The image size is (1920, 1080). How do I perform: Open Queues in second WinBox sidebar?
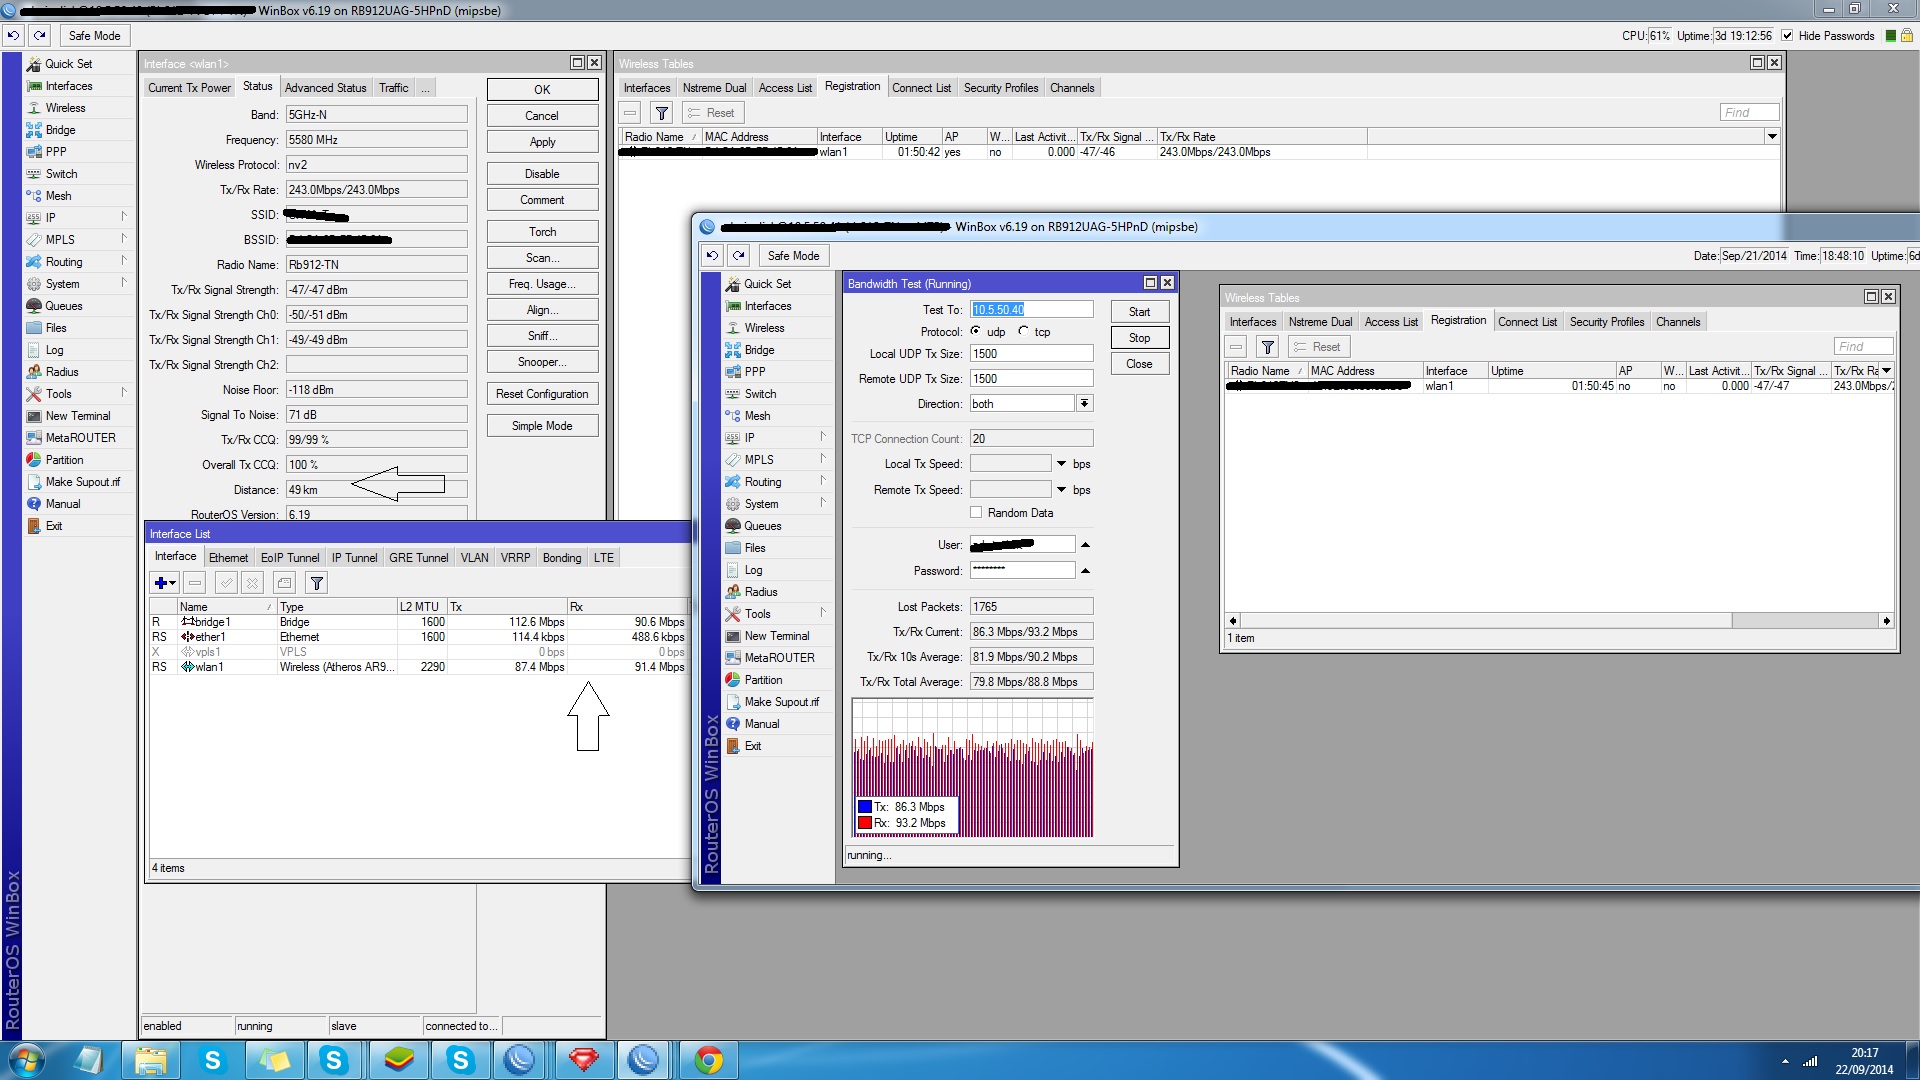click(x=762, y=526)
